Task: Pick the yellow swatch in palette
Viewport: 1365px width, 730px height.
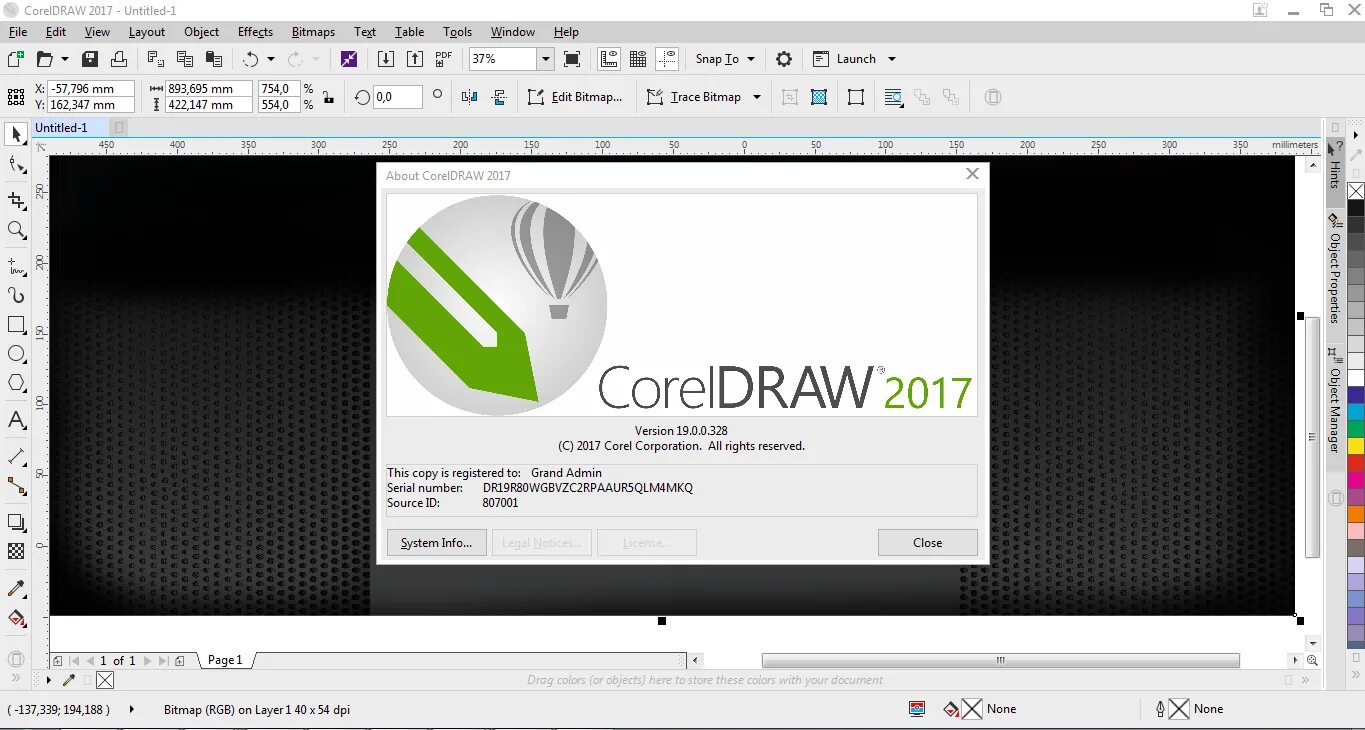Action: 1356,445
